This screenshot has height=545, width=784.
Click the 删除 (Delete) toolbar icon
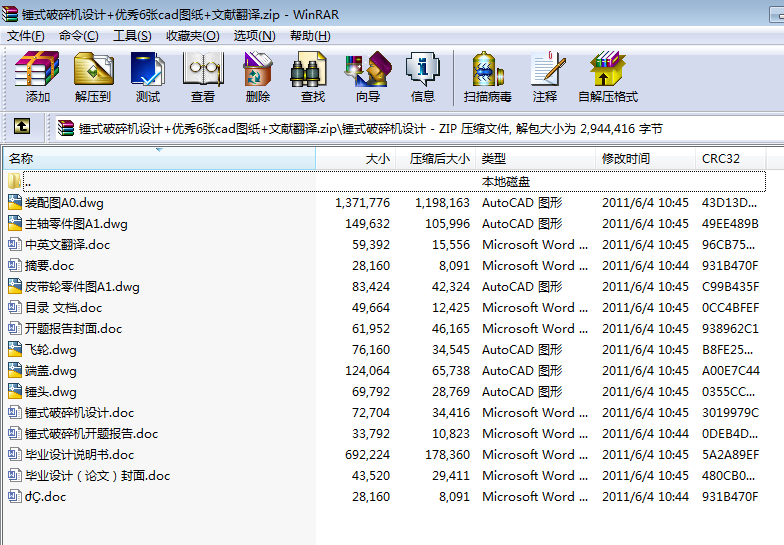(x=258, y=68)
